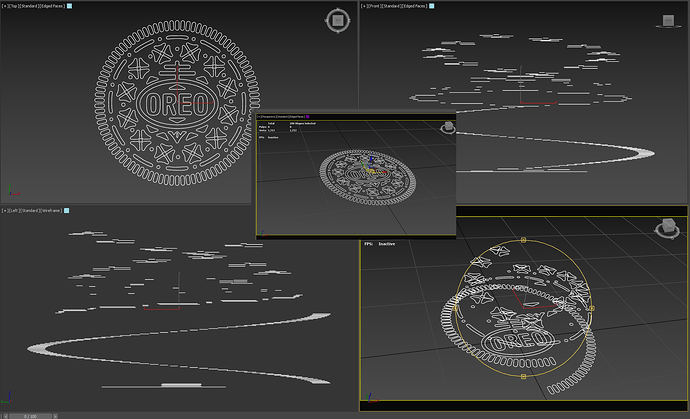Viewport: 690px width, 419px height.
Task: Click the axis tripod in the Top viewport
Action: 14,190
